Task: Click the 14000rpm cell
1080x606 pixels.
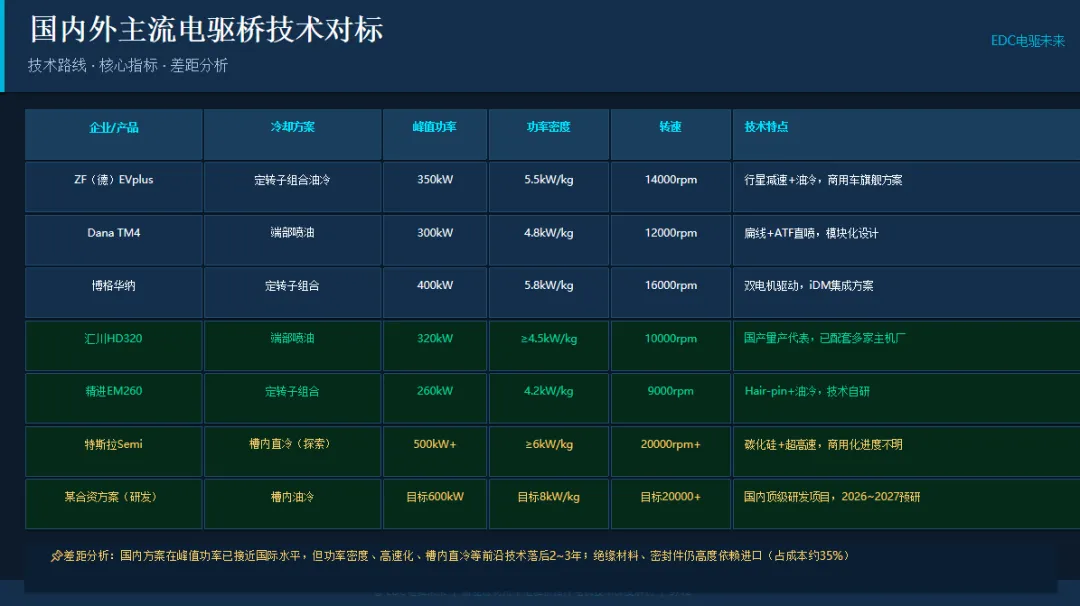Action: coord(671,187)
